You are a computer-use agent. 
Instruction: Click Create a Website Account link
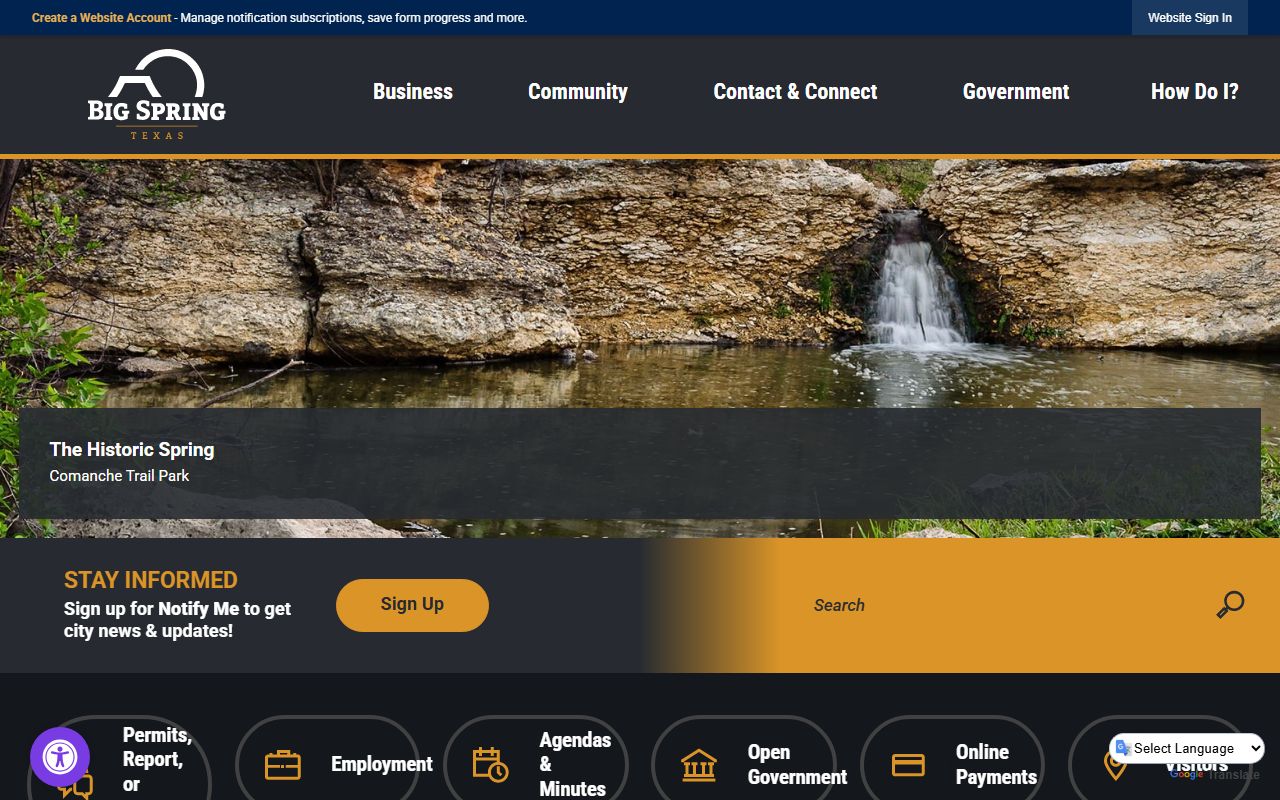coord(102,18)
